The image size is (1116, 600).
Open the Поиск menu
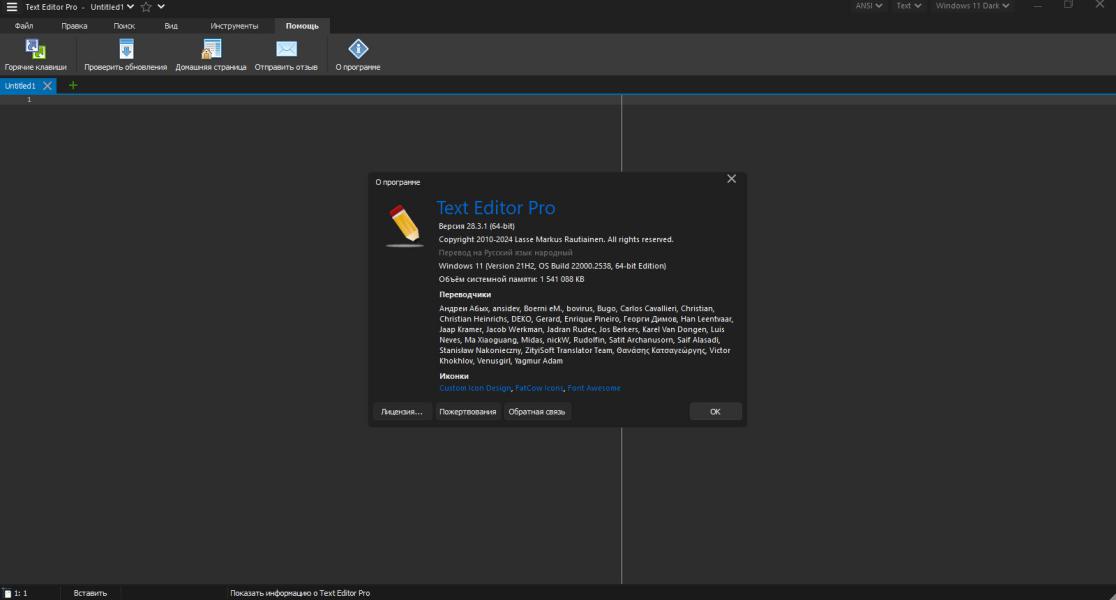coord(124,26)
